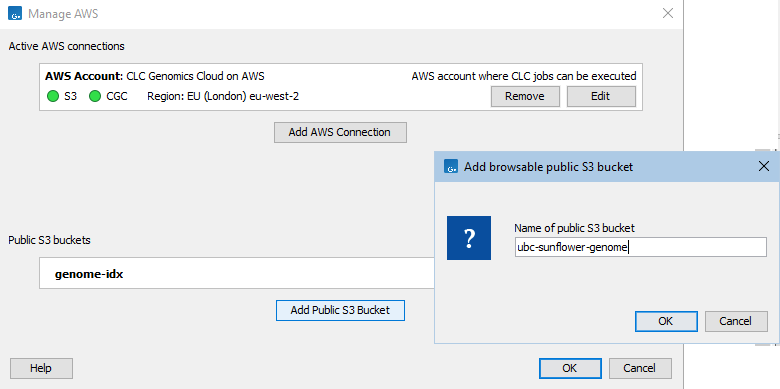Click the 'CLC Genomics Cloud on AWS' account name
The width and height of the screenshot is (780, 389).
(x=195, y=77)
